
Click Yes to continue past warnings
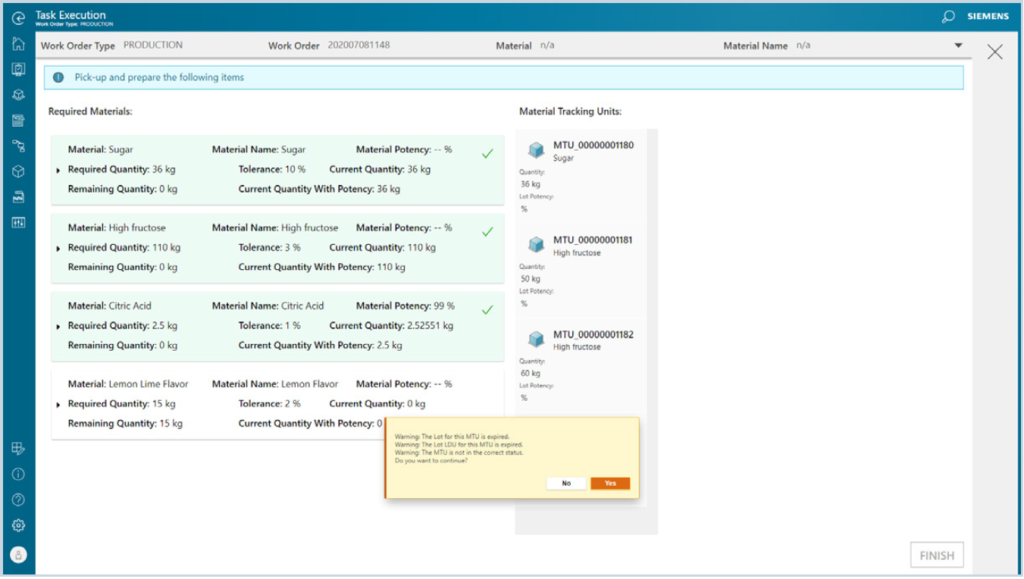[x=610, y=483]
